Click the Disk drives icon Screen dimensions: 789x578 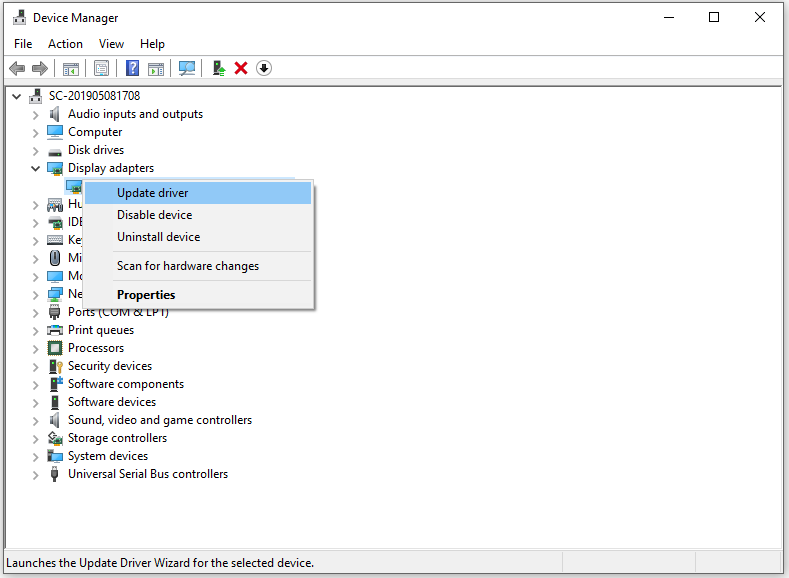[55, 151]
